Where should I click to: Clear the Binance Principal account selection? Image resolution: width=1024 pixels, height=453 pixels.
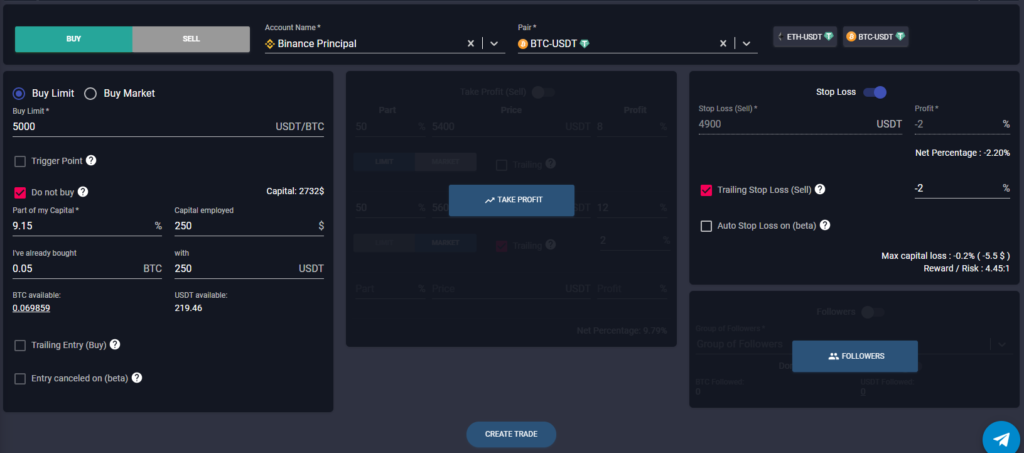(x=472, y=44)
